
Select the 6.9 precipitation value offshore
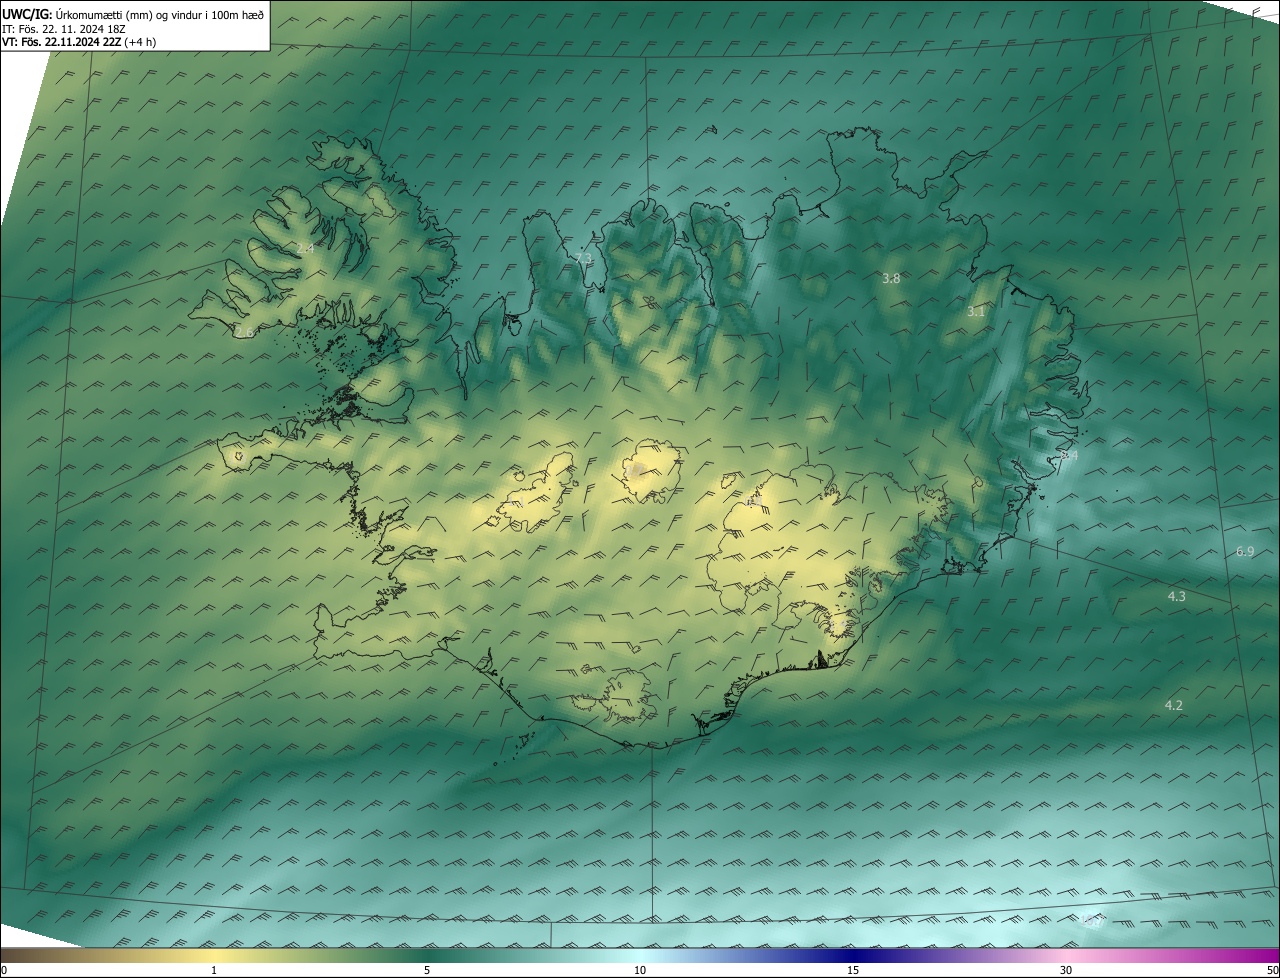coord(1245,552)
